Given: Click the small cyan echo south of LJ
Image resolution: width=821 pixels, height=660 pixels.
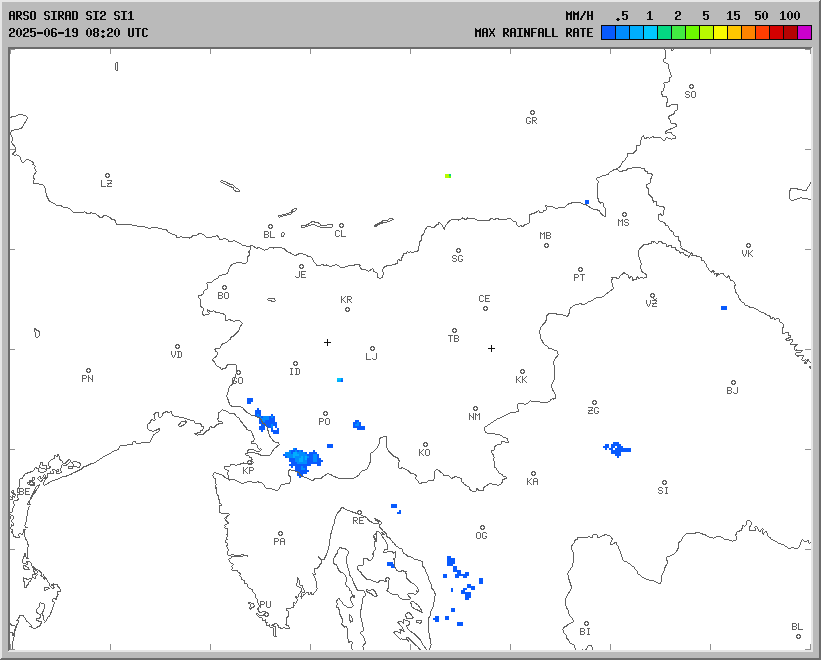Looking at the screenshot, I should 340,380.
